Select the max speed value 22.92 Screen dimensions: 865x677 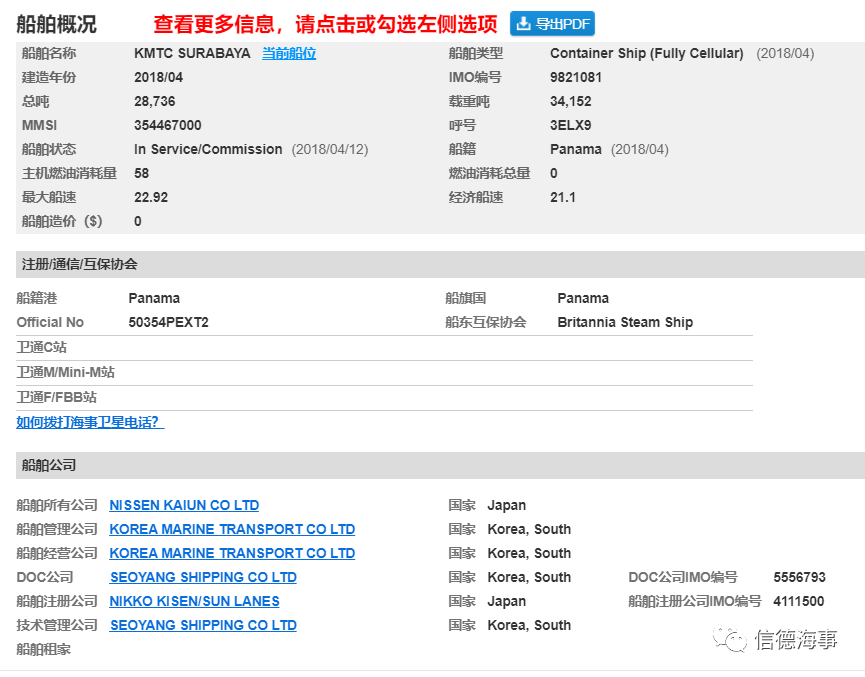coord(151,198)
